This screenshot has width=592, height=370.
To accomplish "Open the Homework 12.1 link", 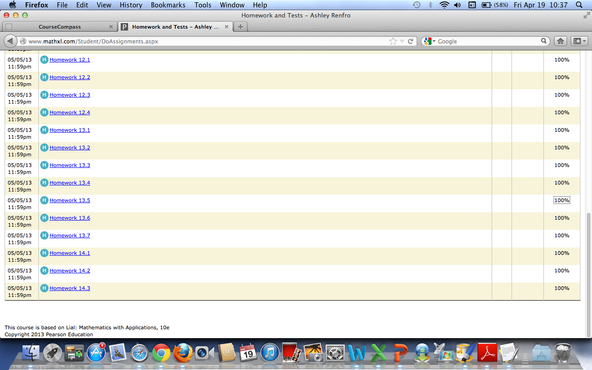I will click(x=70, y=60).
